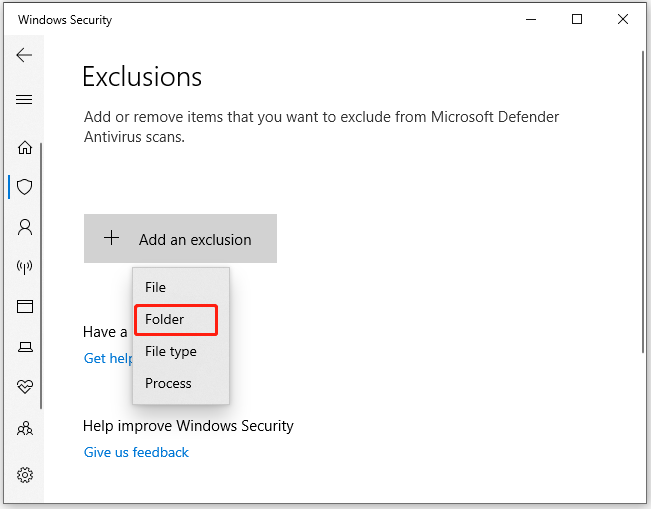Open the hamburger navigation menu
Screen dimensions: 651x509
24,99
